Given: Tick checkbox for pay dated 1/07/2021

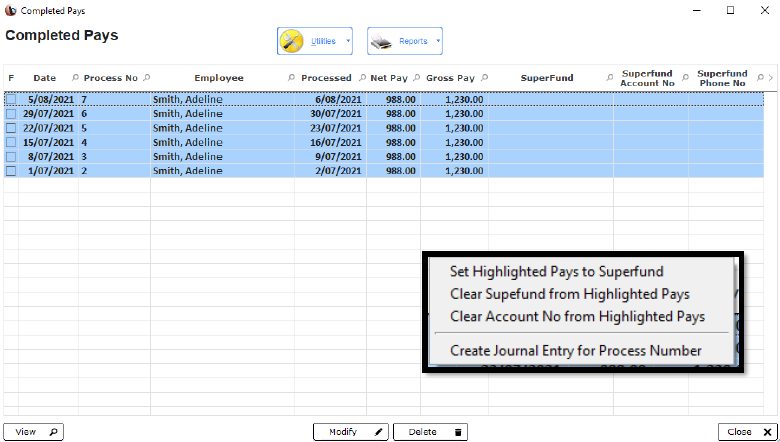Looking at the screenshot, I should point(11,171).
